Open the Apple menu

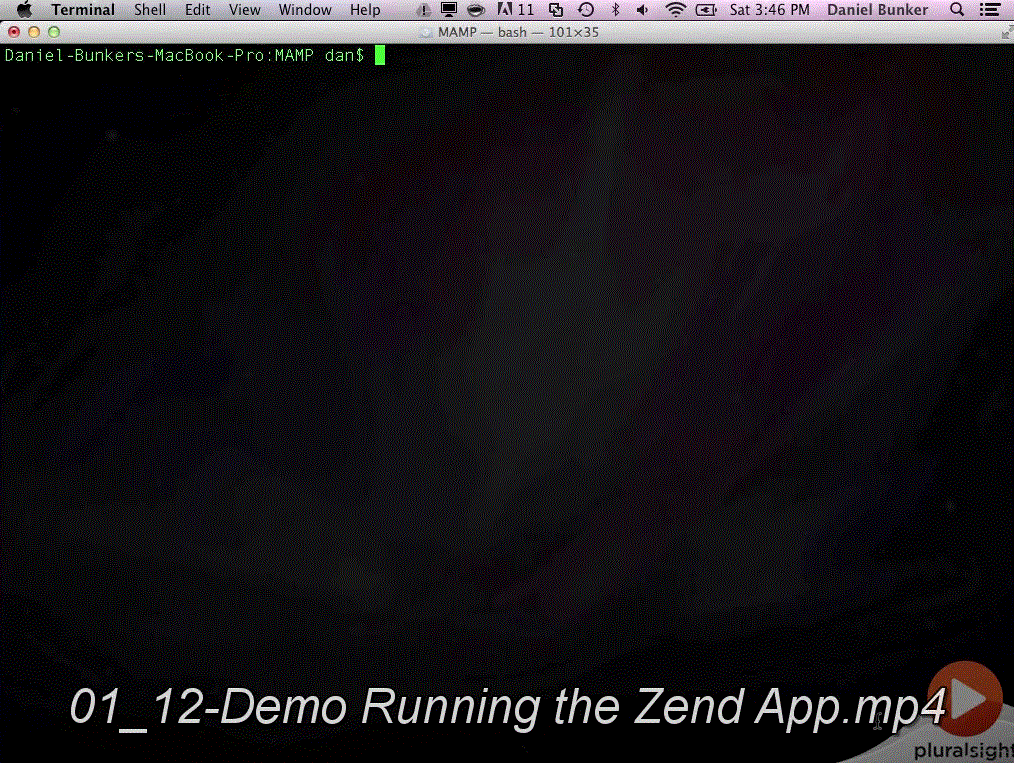24,10
